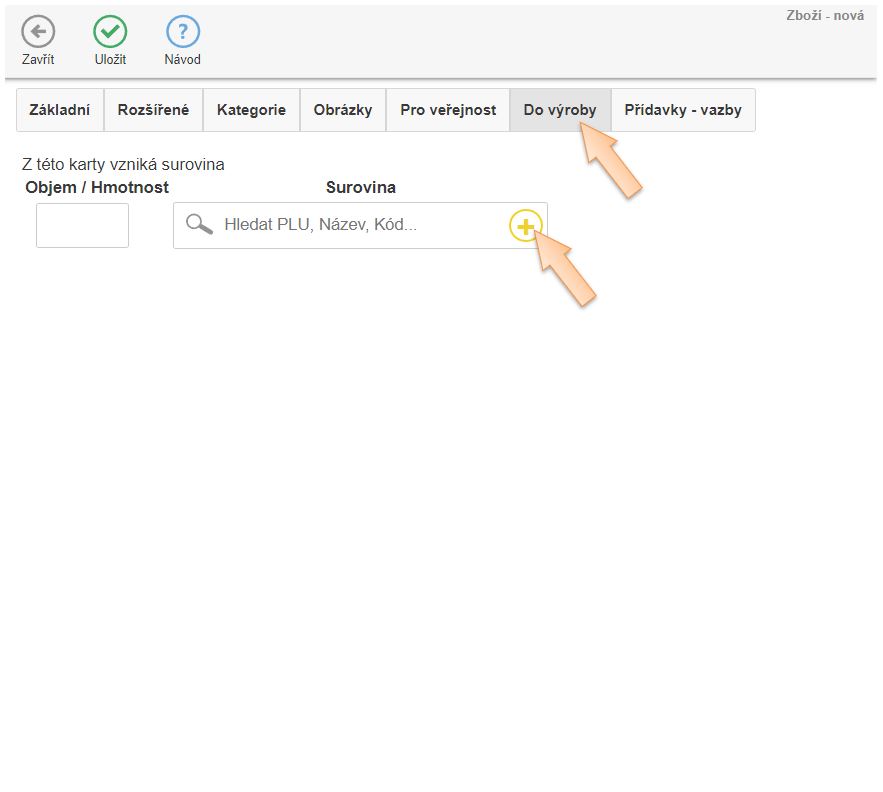This screenshot has height=792, width=883.
Task: Open the Rozšířené tab
Action: (153, 110)
